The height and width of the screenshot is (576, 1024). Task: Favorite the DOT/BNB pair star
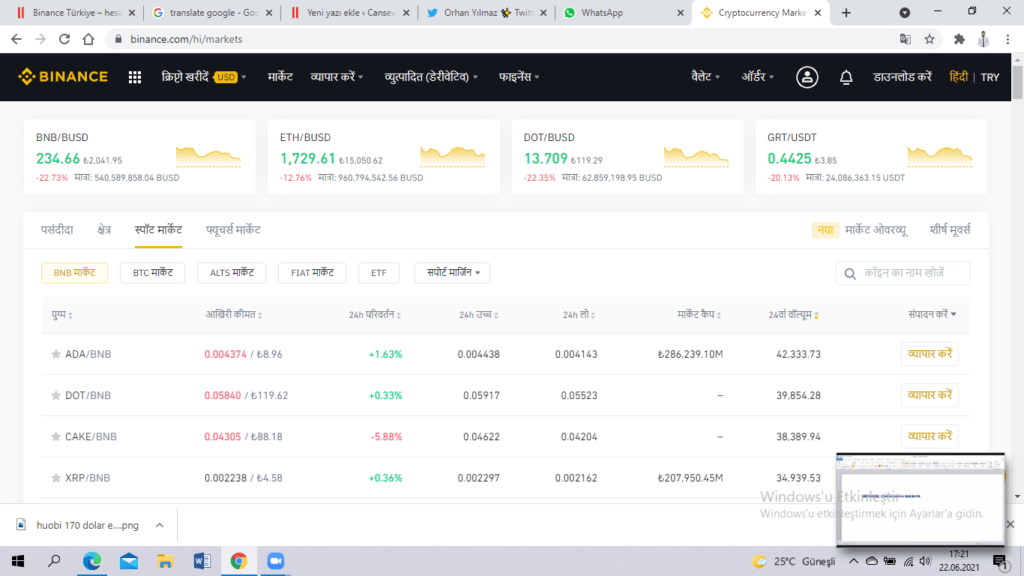[56, 395]
